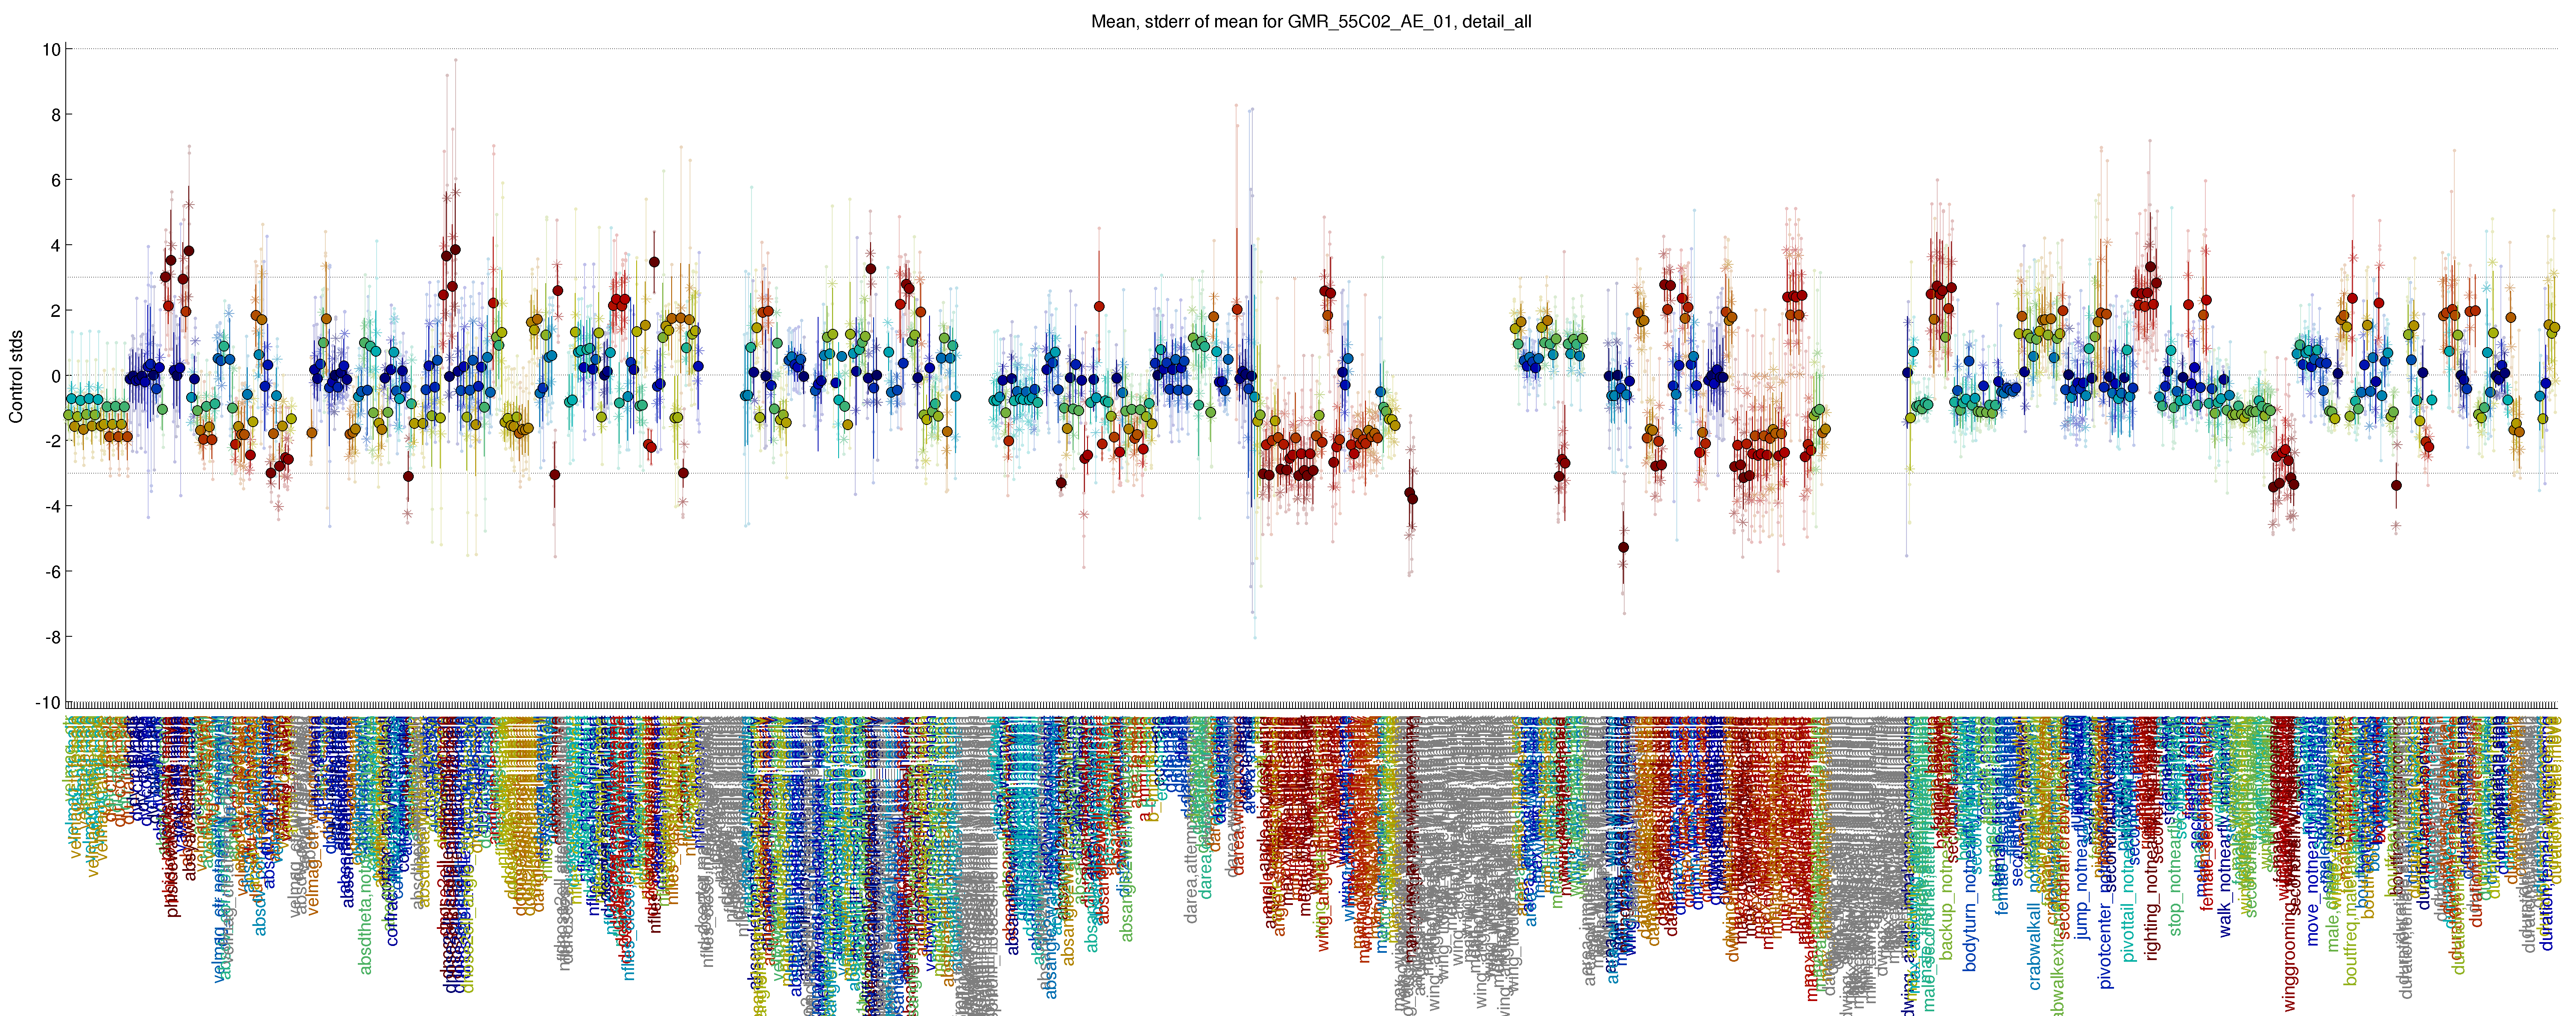Click the y-axis tick label 8
The height and width of the screenshot is (1016, 2576).
pos(56,115)
